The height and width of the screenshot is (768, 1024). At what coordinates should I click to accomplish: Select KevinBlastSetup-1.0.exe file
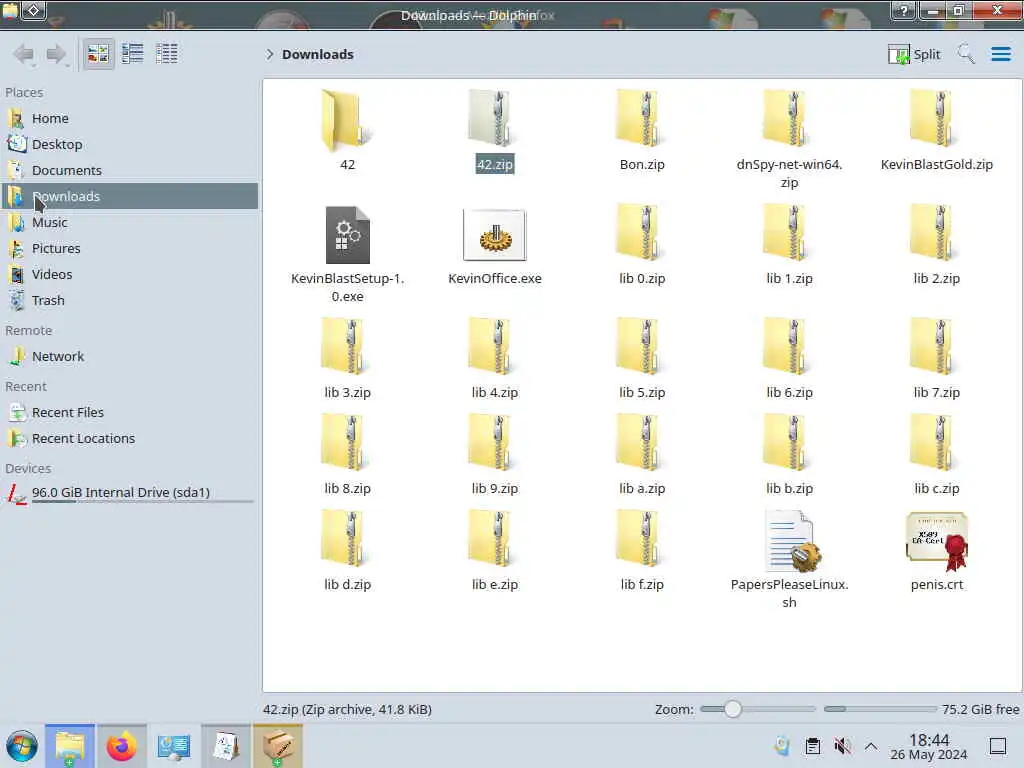tap(347, 253)
